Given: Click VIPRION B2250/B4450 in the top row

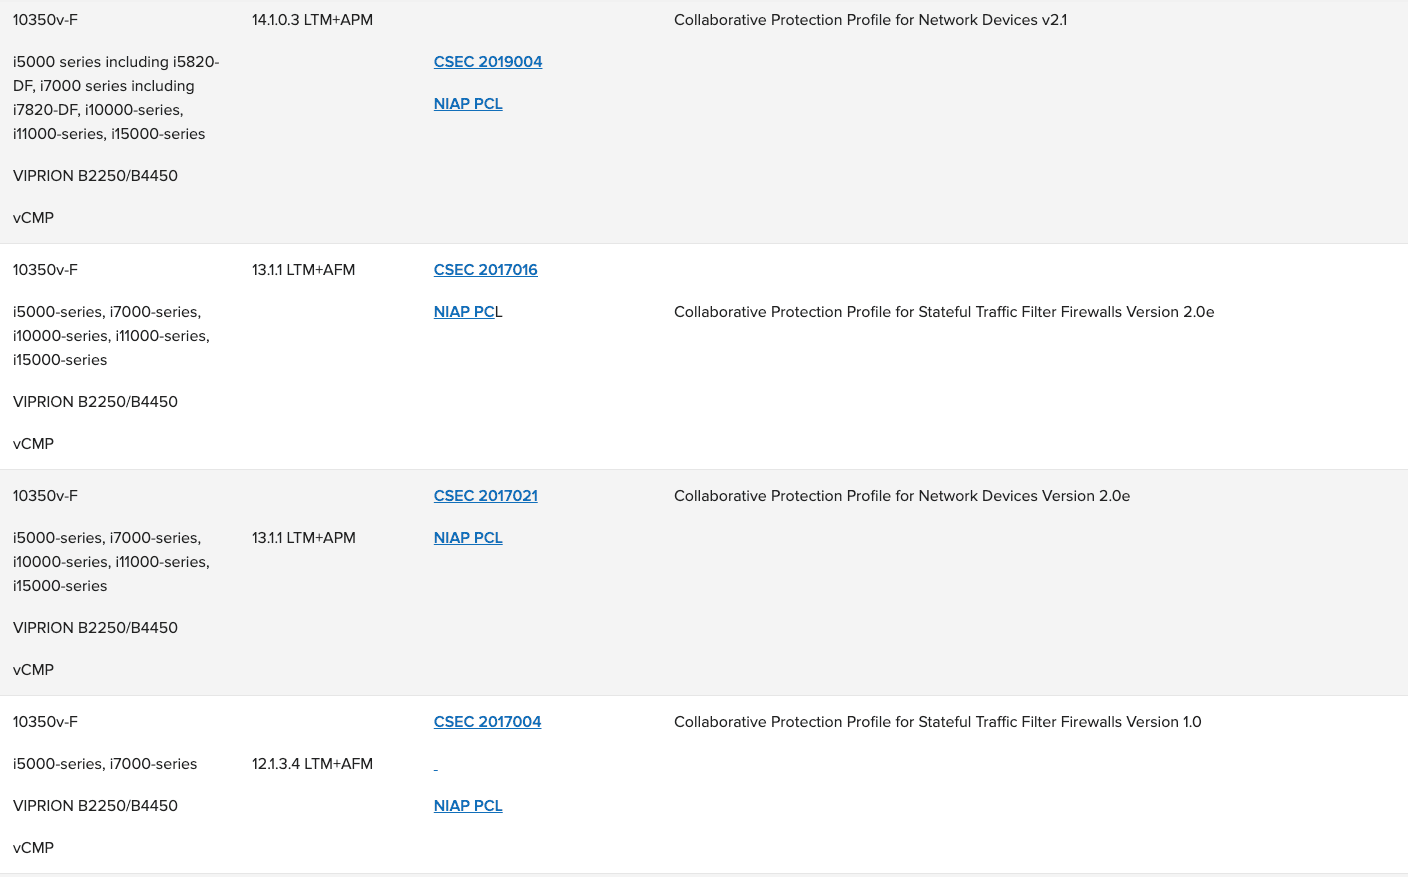Looking at the screenshot, I should (x=95, y=175).
